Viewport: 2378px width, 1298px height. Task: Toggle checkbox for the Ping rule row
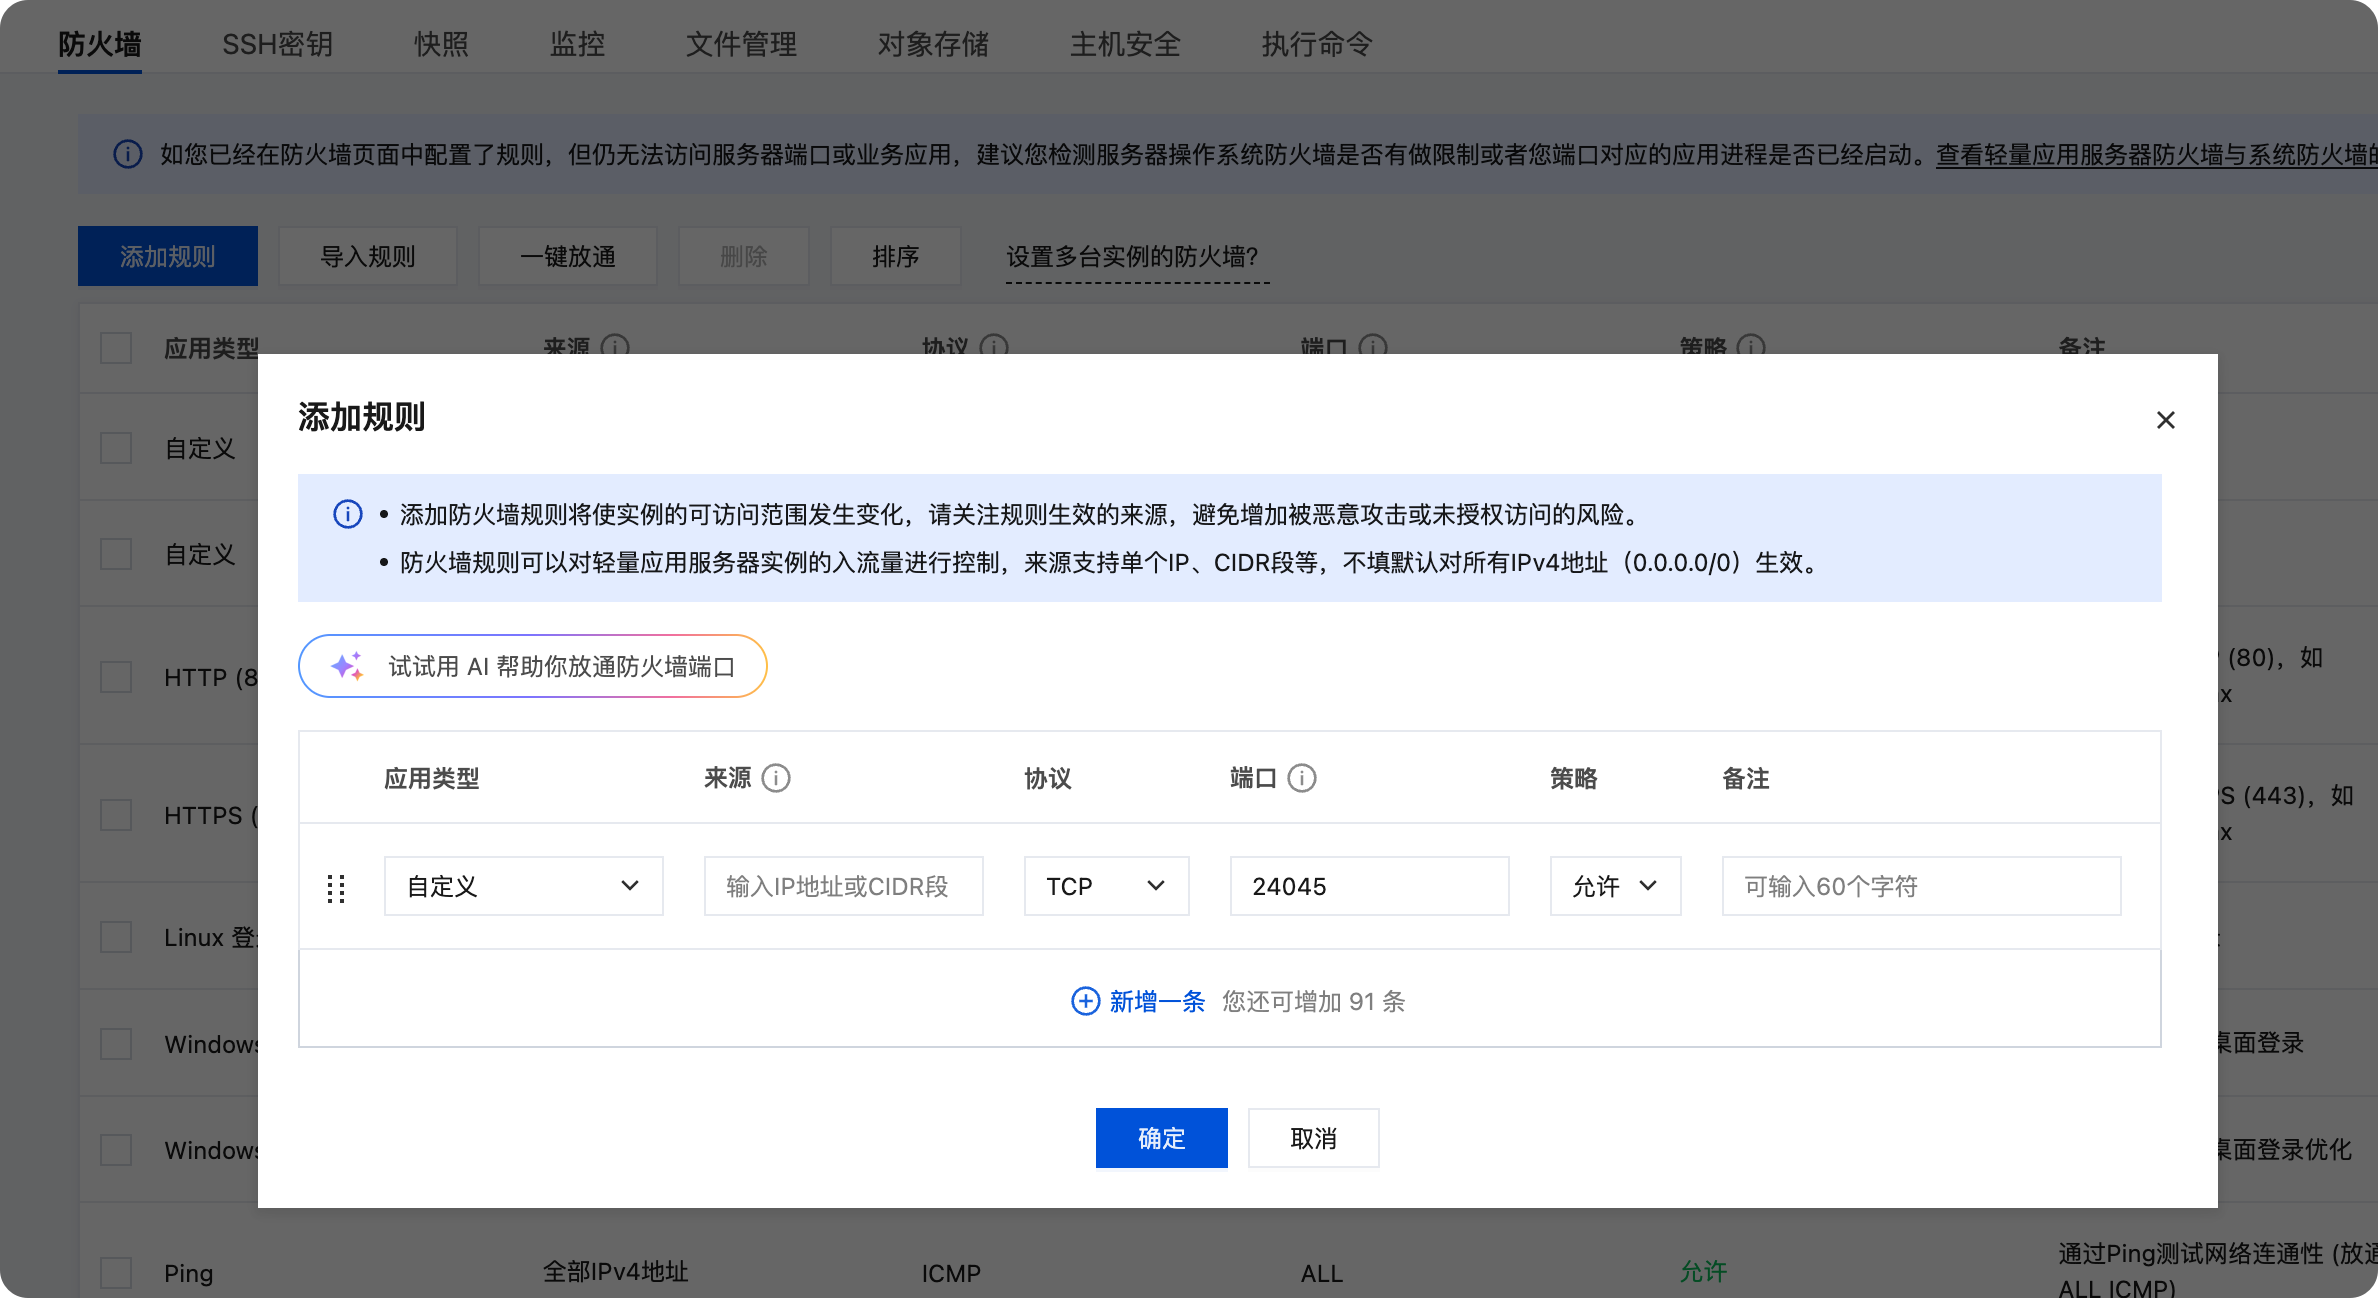click(x=116, y=1273)
